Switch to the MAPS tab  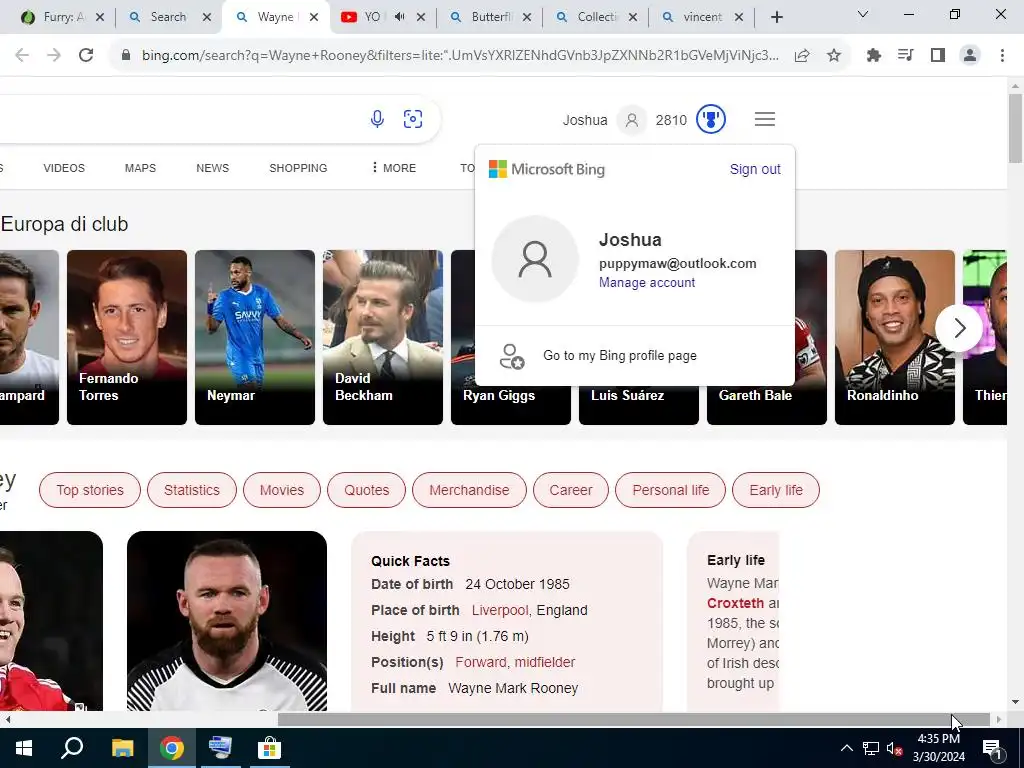point(140,168)
